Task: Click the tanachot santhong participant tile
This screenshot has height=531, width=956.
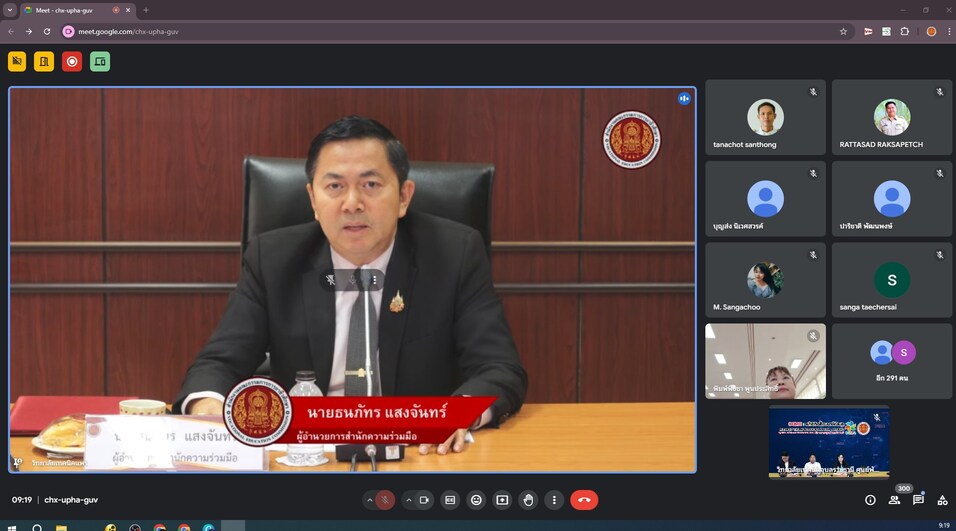Action: [x=765, y=118]
